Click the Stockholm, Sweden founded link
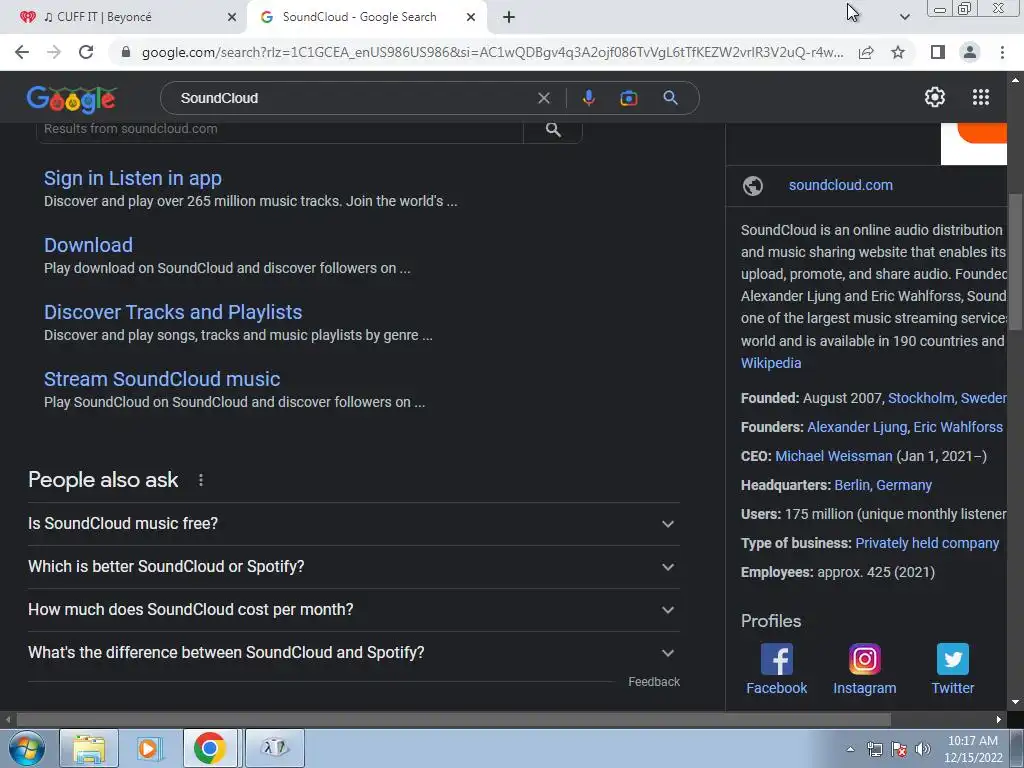Screen dimensions: 1024x768 pyautogui.click(x=947, y=398)
